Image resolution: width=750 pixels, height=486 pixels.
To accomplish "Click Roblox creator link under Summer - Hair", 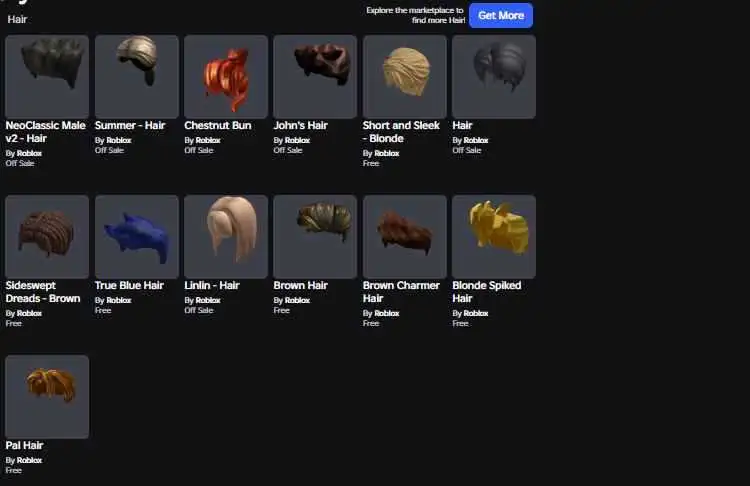I will click(x=119, y=140).
